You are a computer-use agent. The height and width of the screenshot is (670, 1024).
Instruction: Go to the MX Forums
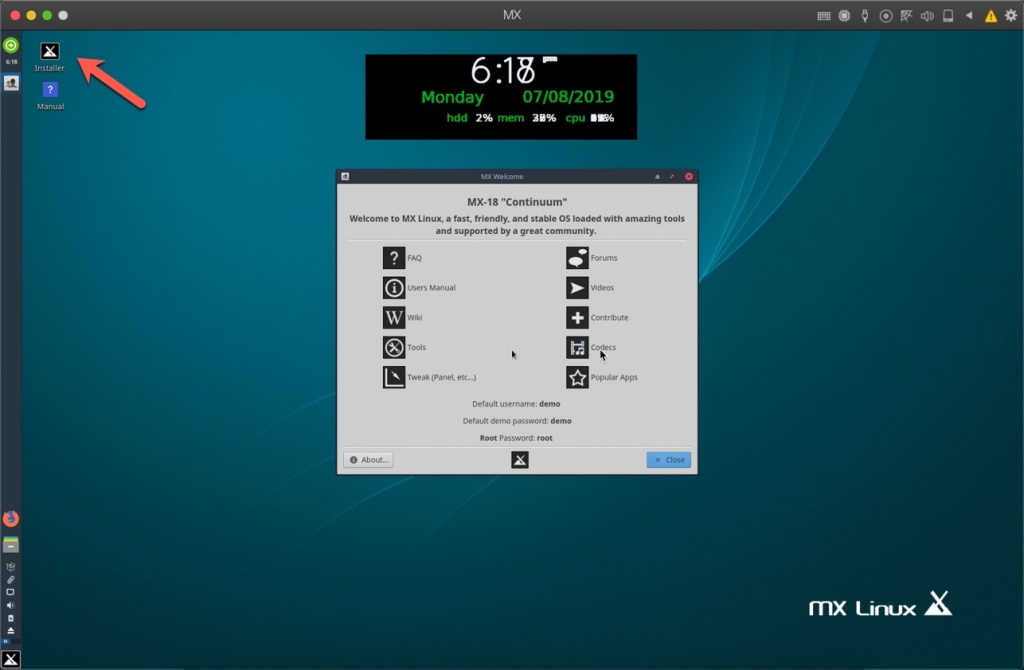[x=578, y=257]
